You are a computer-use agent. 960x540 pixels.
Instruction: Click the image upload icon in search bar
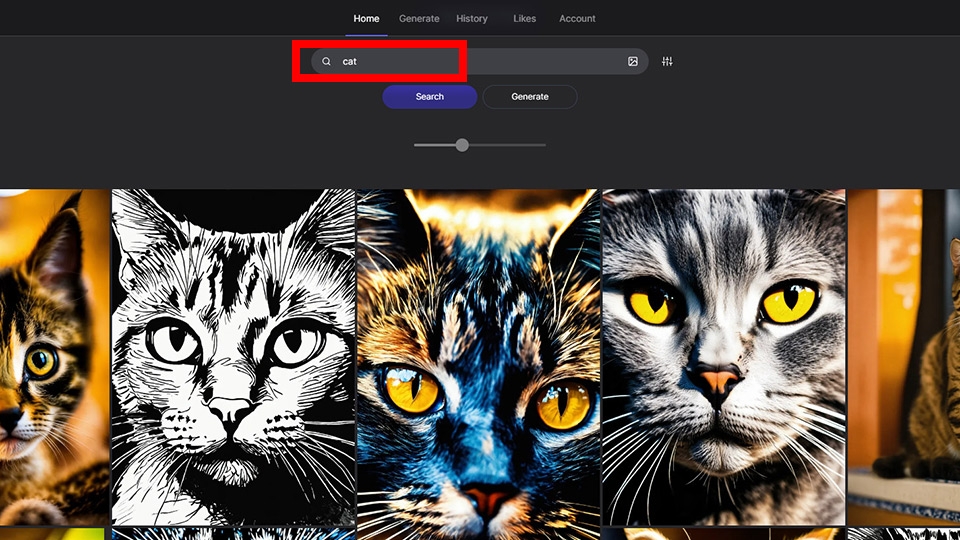pyautogui.click(x=632, y=61)
